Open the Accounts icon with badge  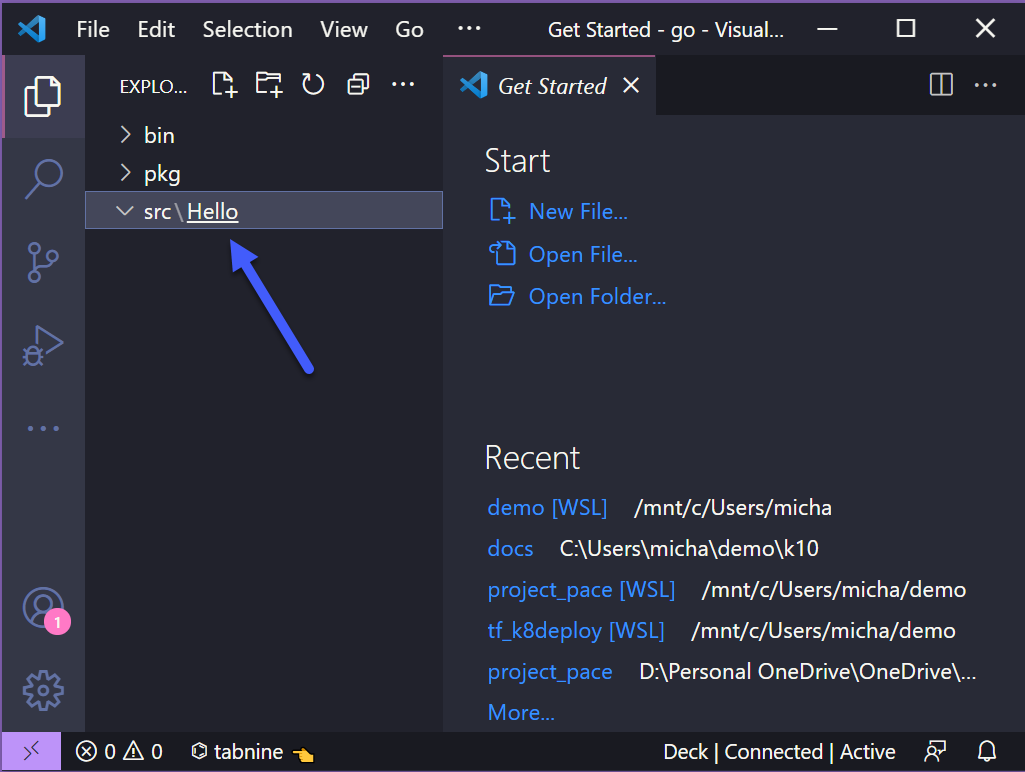pos(43,607)
